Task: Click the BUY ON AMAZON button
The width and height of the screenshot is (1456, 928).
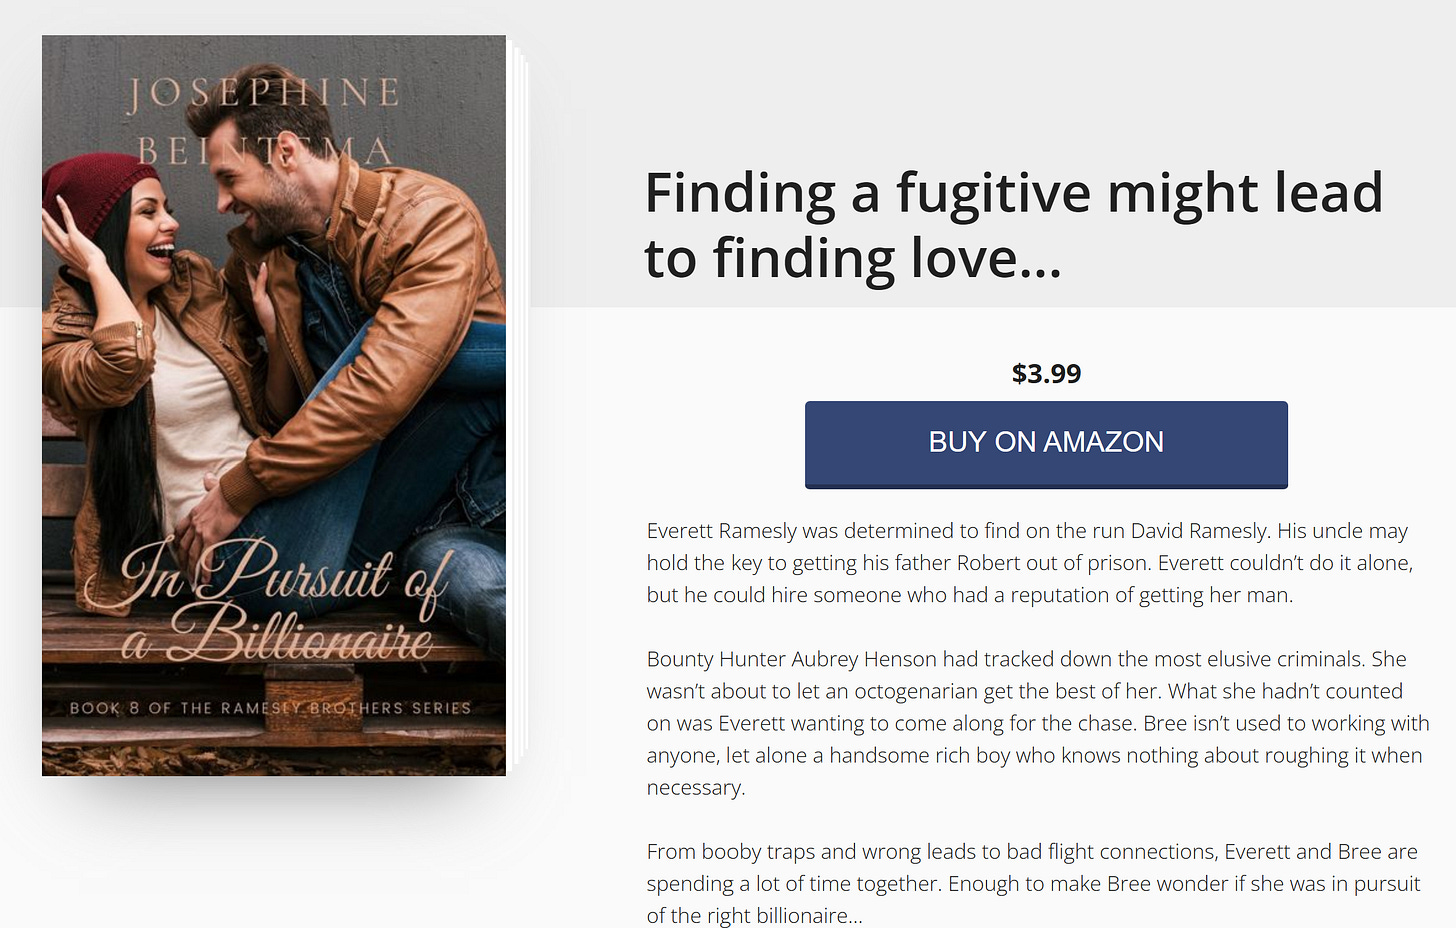Action: (x=1046, y=444)
